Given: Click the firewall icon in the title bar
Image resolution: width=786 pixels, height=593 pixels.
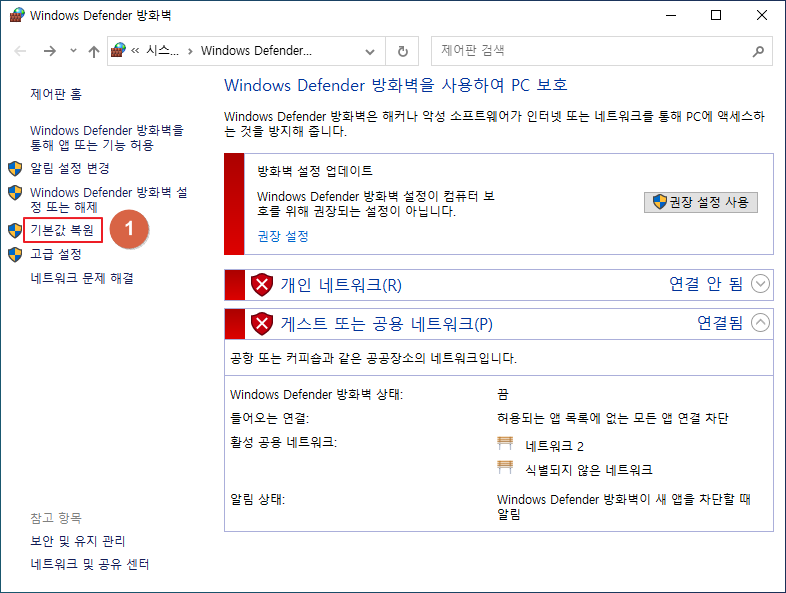Looking at the screenshot, I should pyautogui.click(x=17, y=15).
